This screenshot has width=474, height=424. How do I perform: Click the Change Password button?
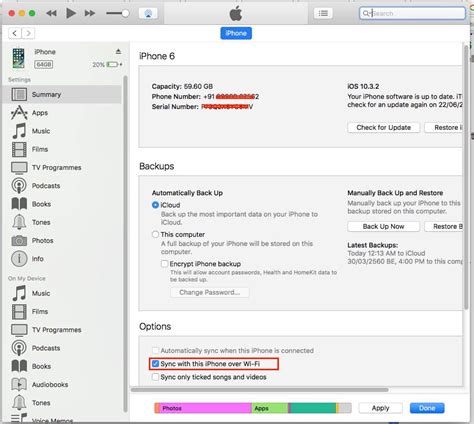click(210, 293)
